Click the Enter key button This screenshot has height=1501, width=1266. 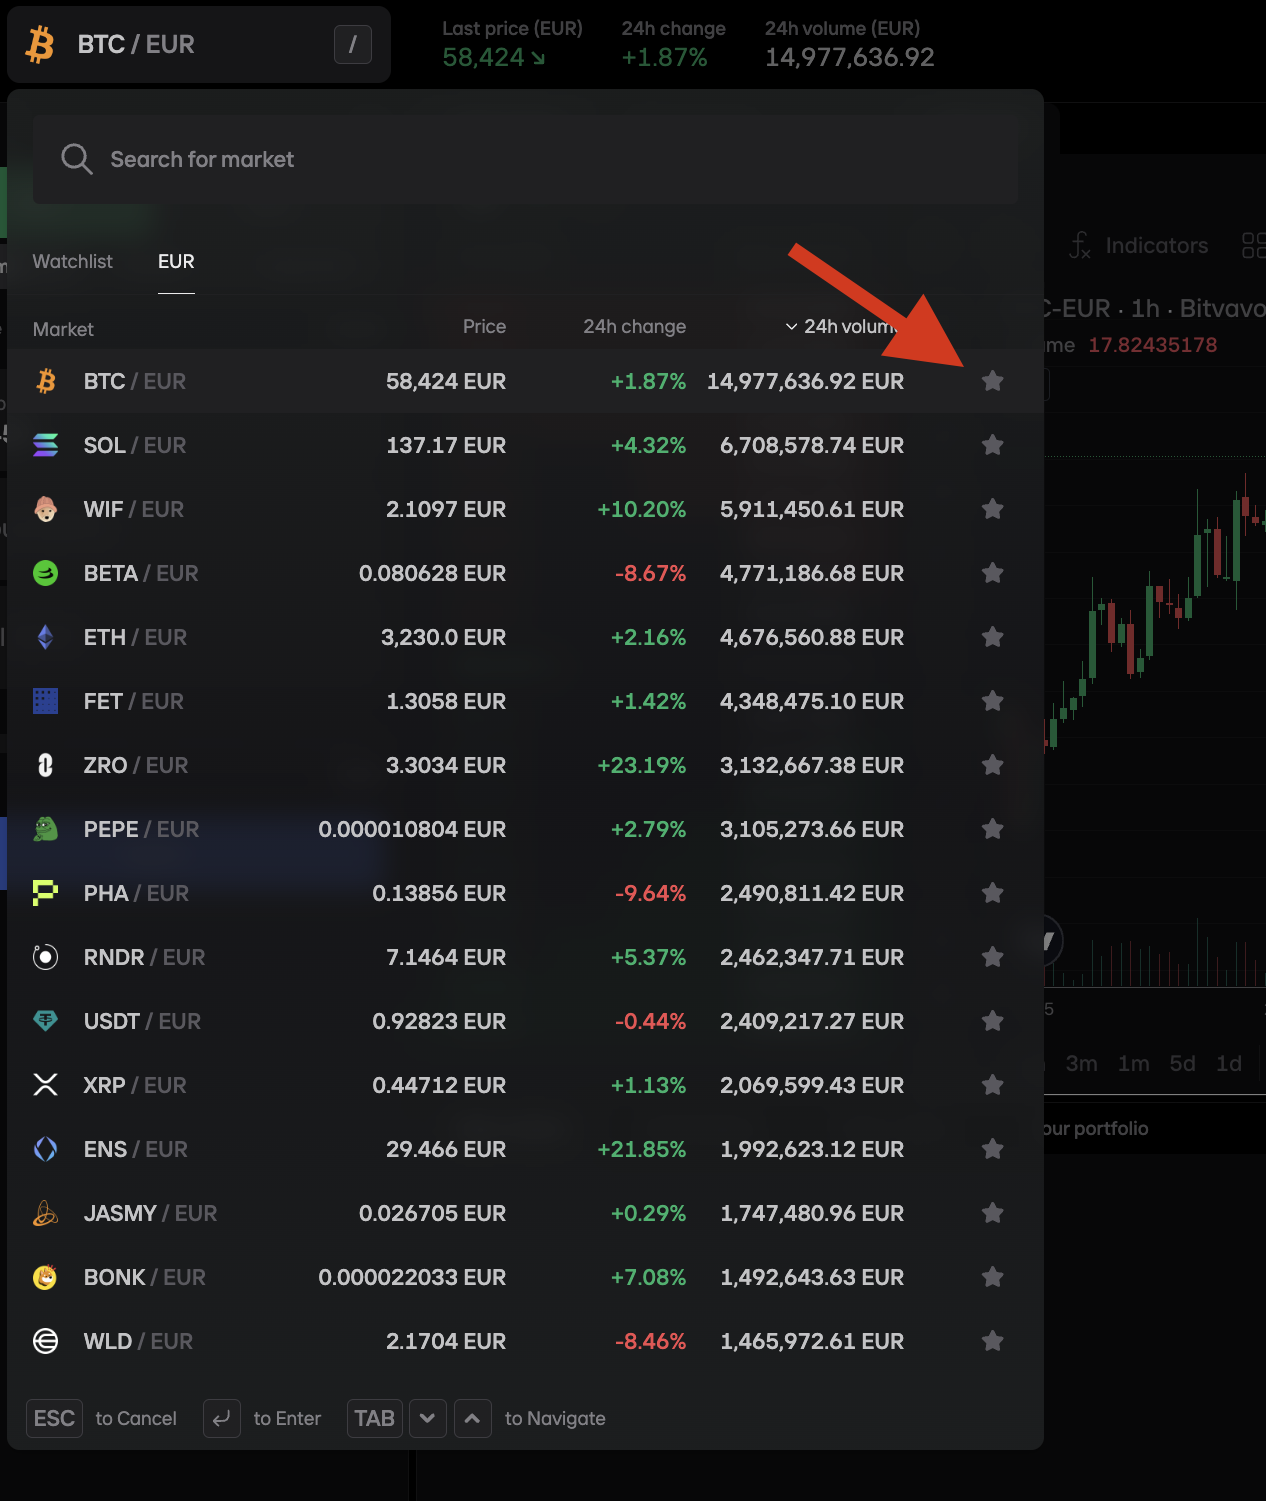click(x=222, y=1418)
